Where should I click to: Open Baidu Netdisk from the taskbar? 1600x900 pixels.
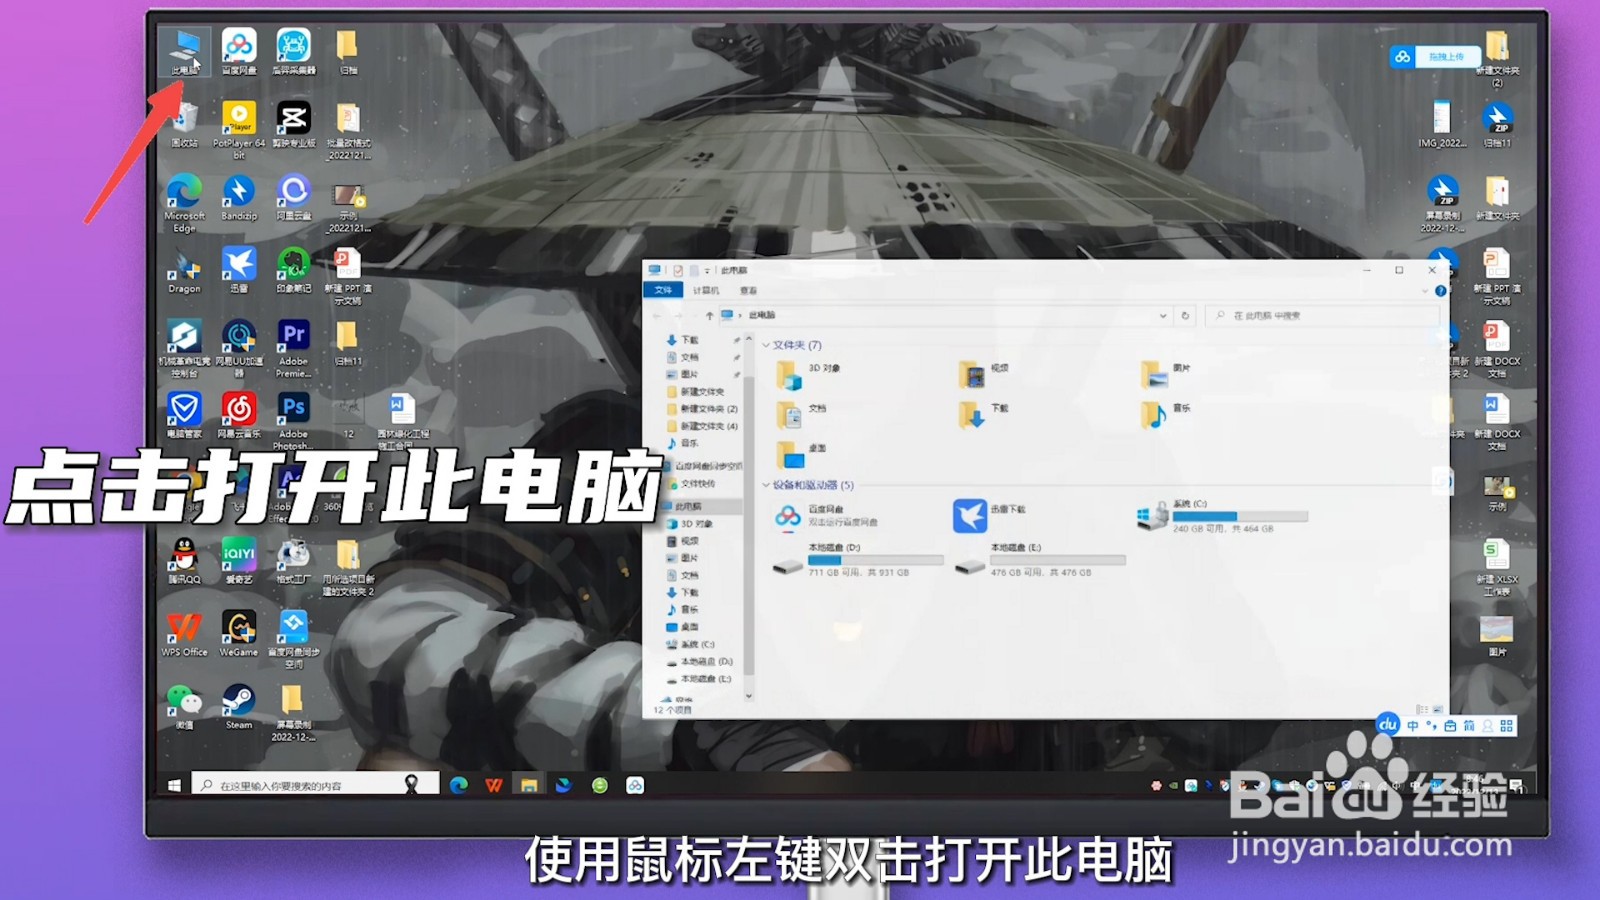pyautogui.click(x=635, y=785)
